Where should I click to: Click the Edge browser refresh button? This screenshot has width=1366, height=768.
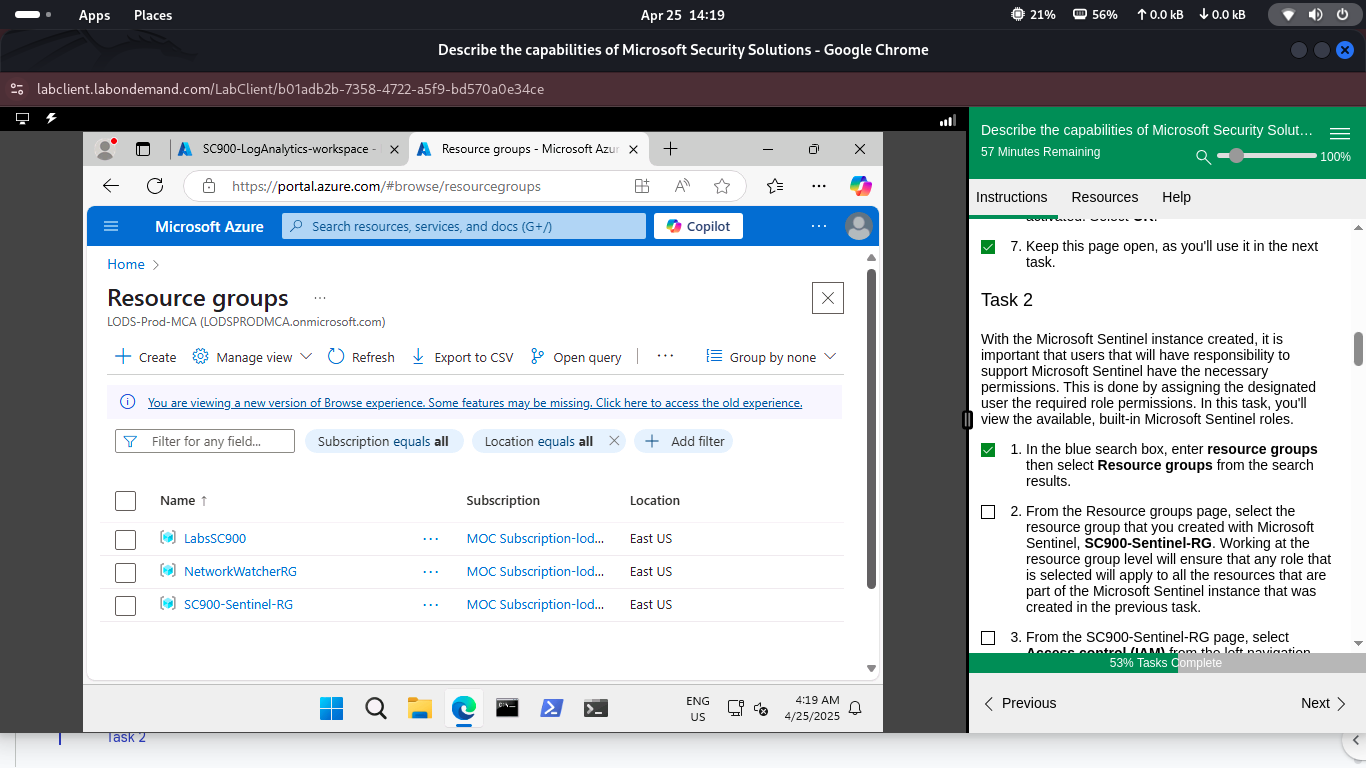pyautogui.click(x=155, y=186)
